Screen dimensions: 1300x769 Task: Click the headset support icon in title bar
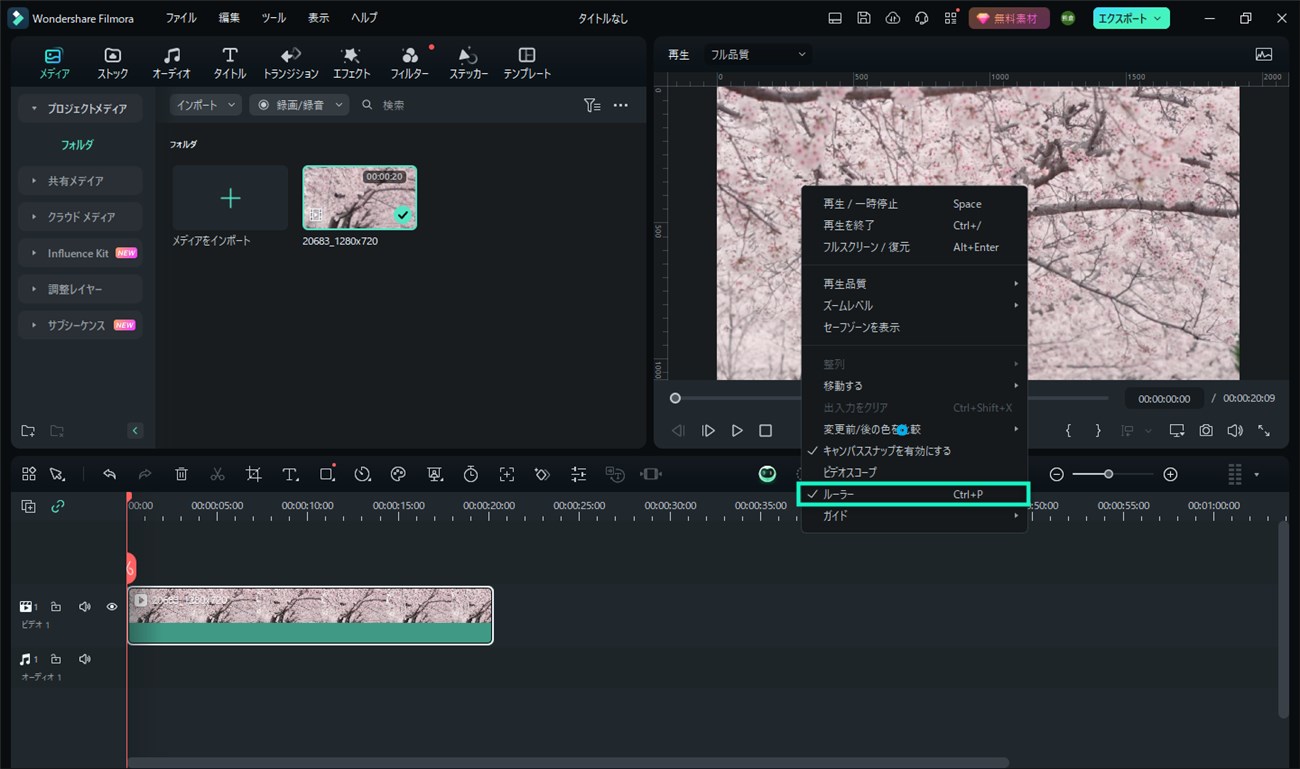click(x=921, y=19)
